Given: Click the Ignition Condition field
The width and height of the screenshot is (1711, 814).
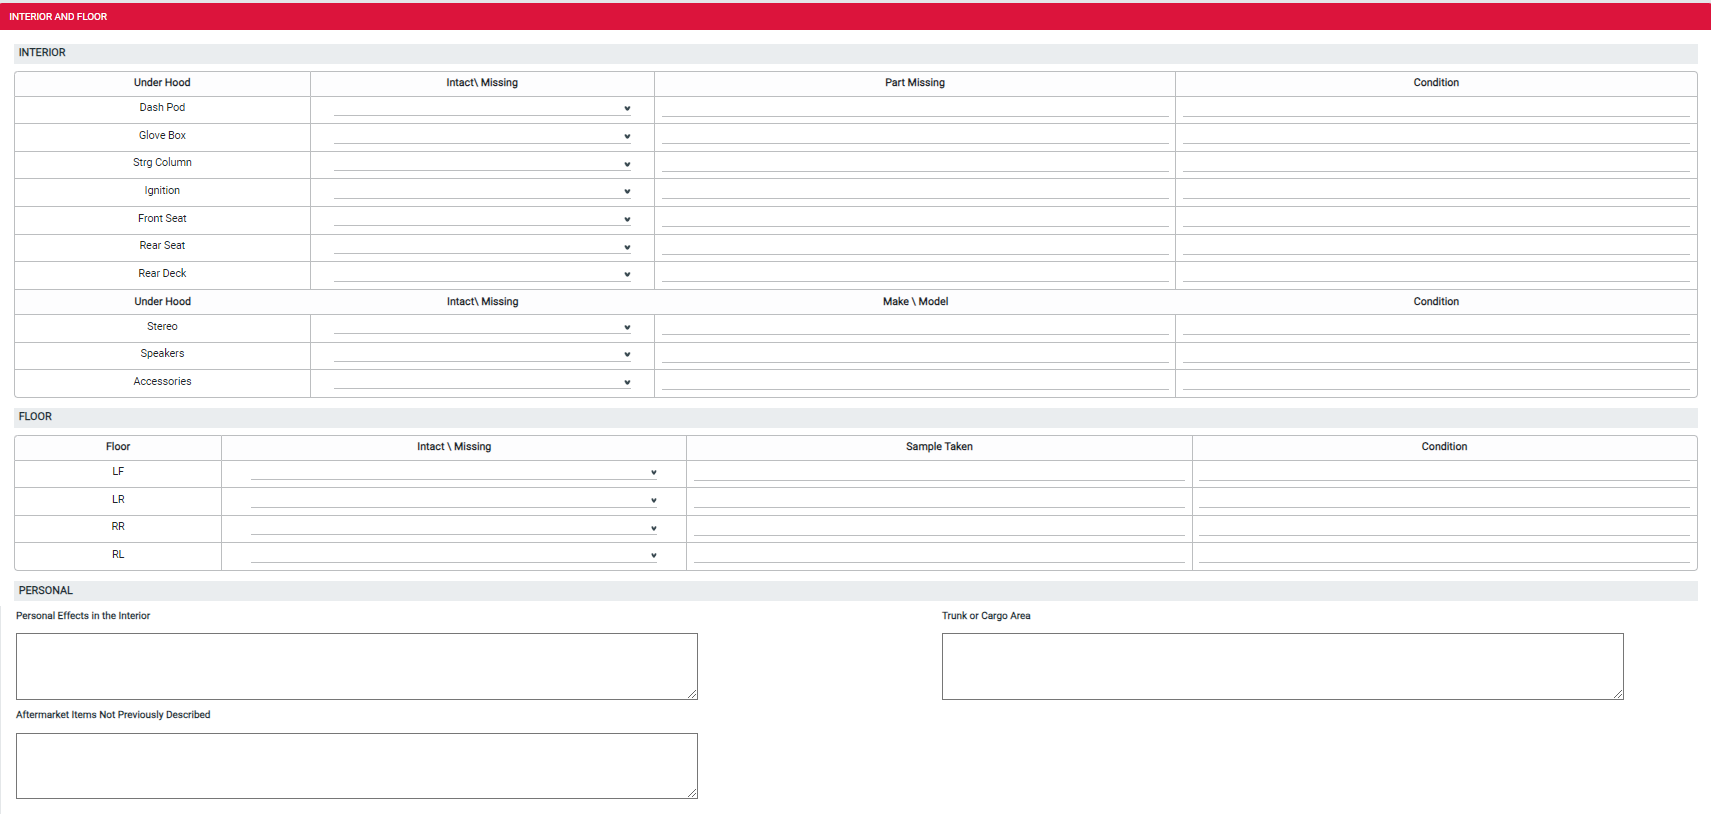Looking at the screenshot, I should click(x=1436, y=191).
